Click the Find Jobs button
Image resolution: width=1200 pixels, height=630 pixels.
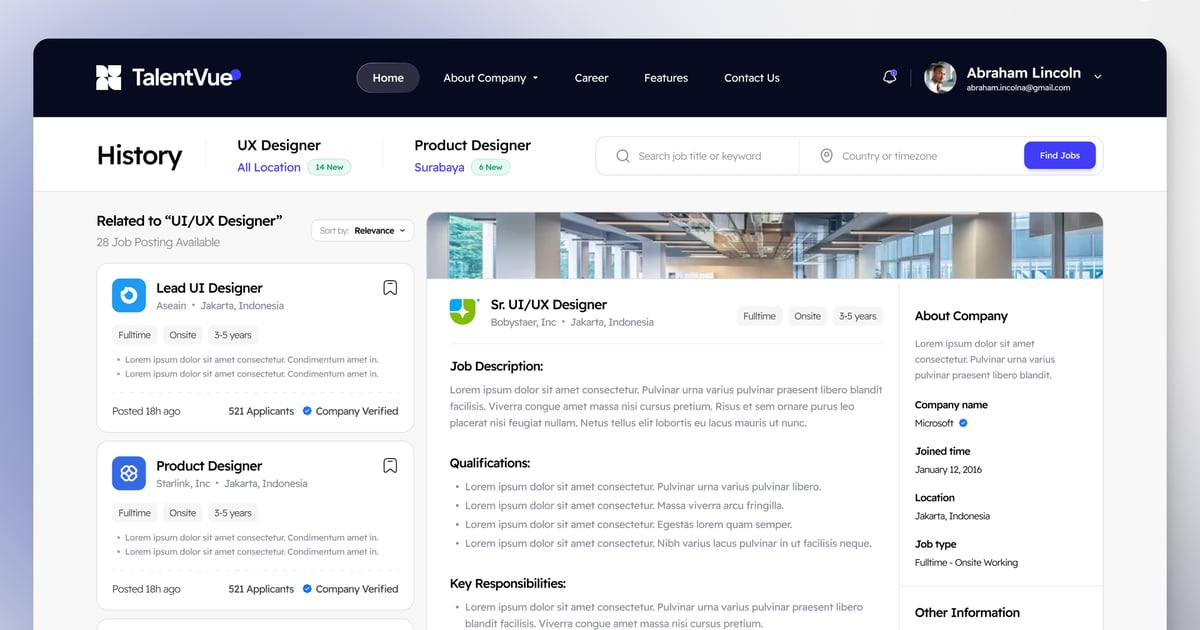(x=1060, y=156)
